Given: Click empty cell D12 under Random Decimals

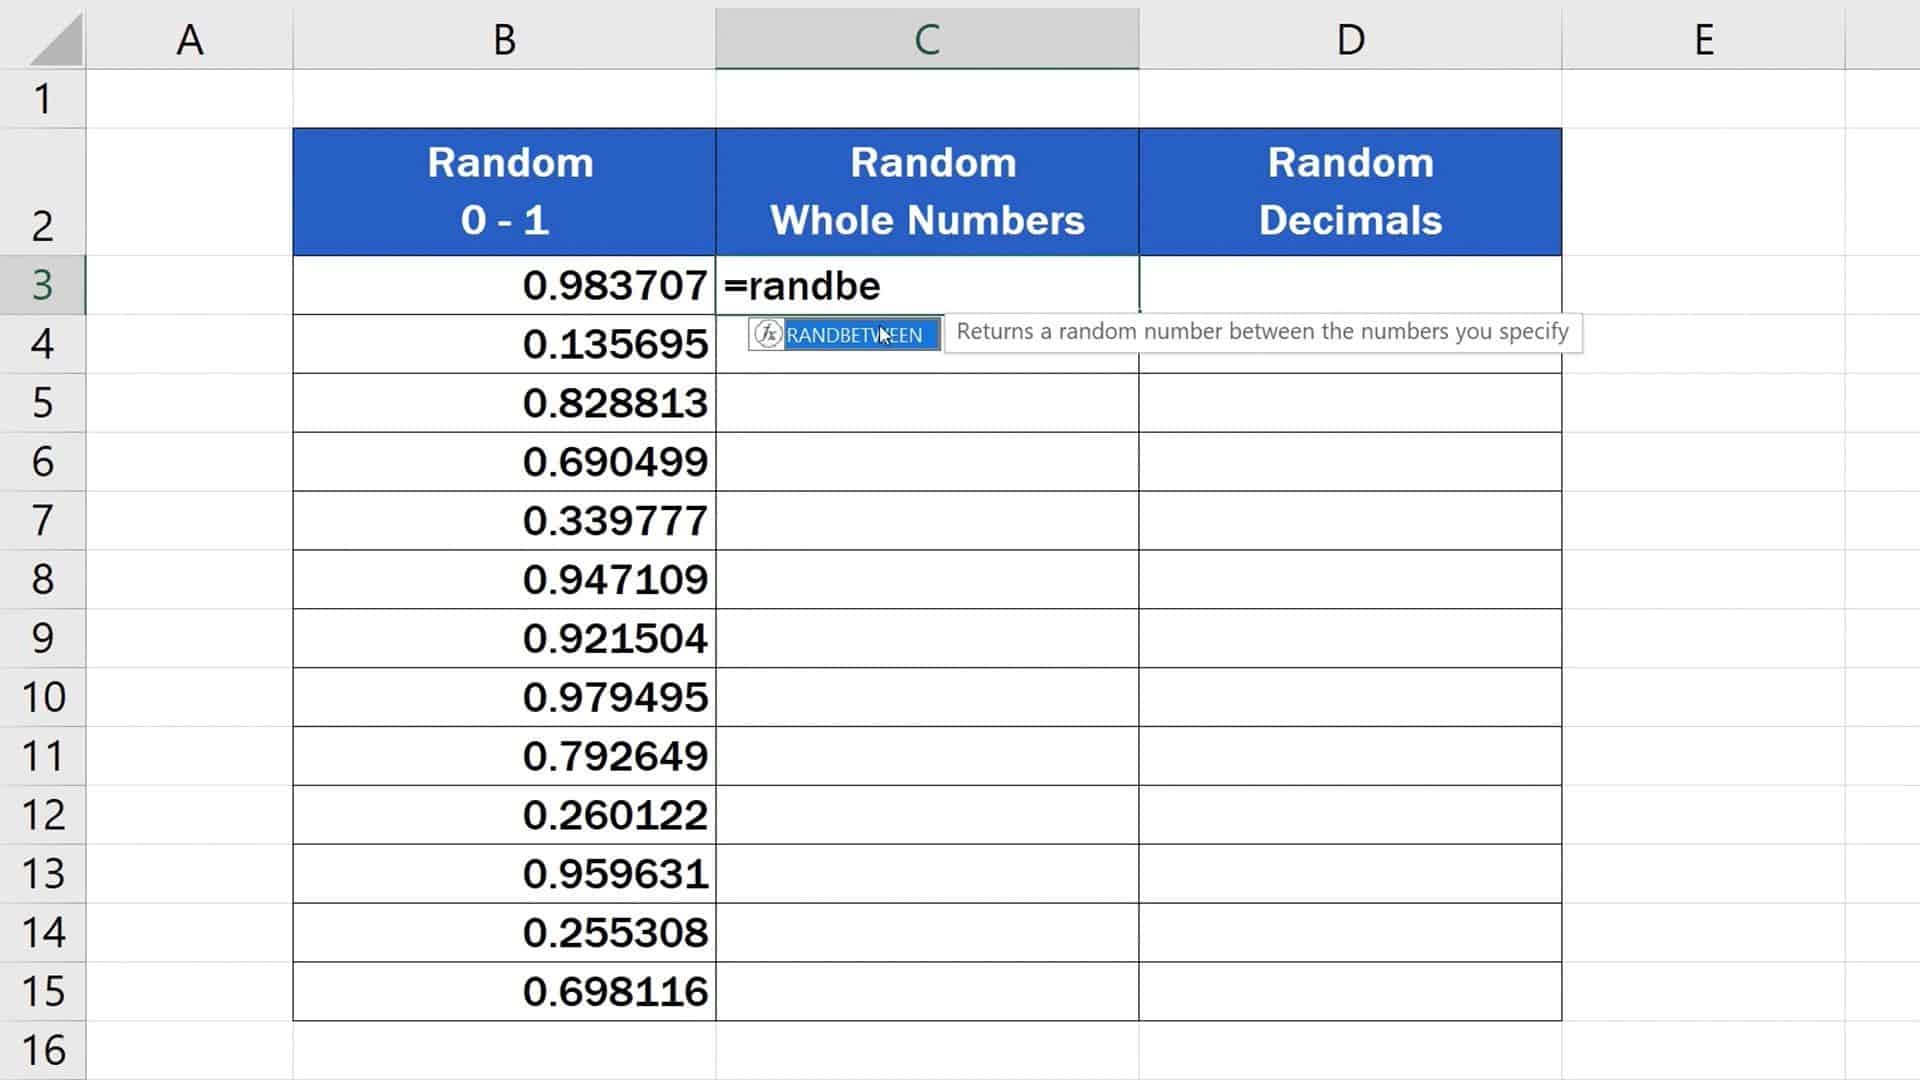Looking at the screenshot, I should click(1350, 815).
